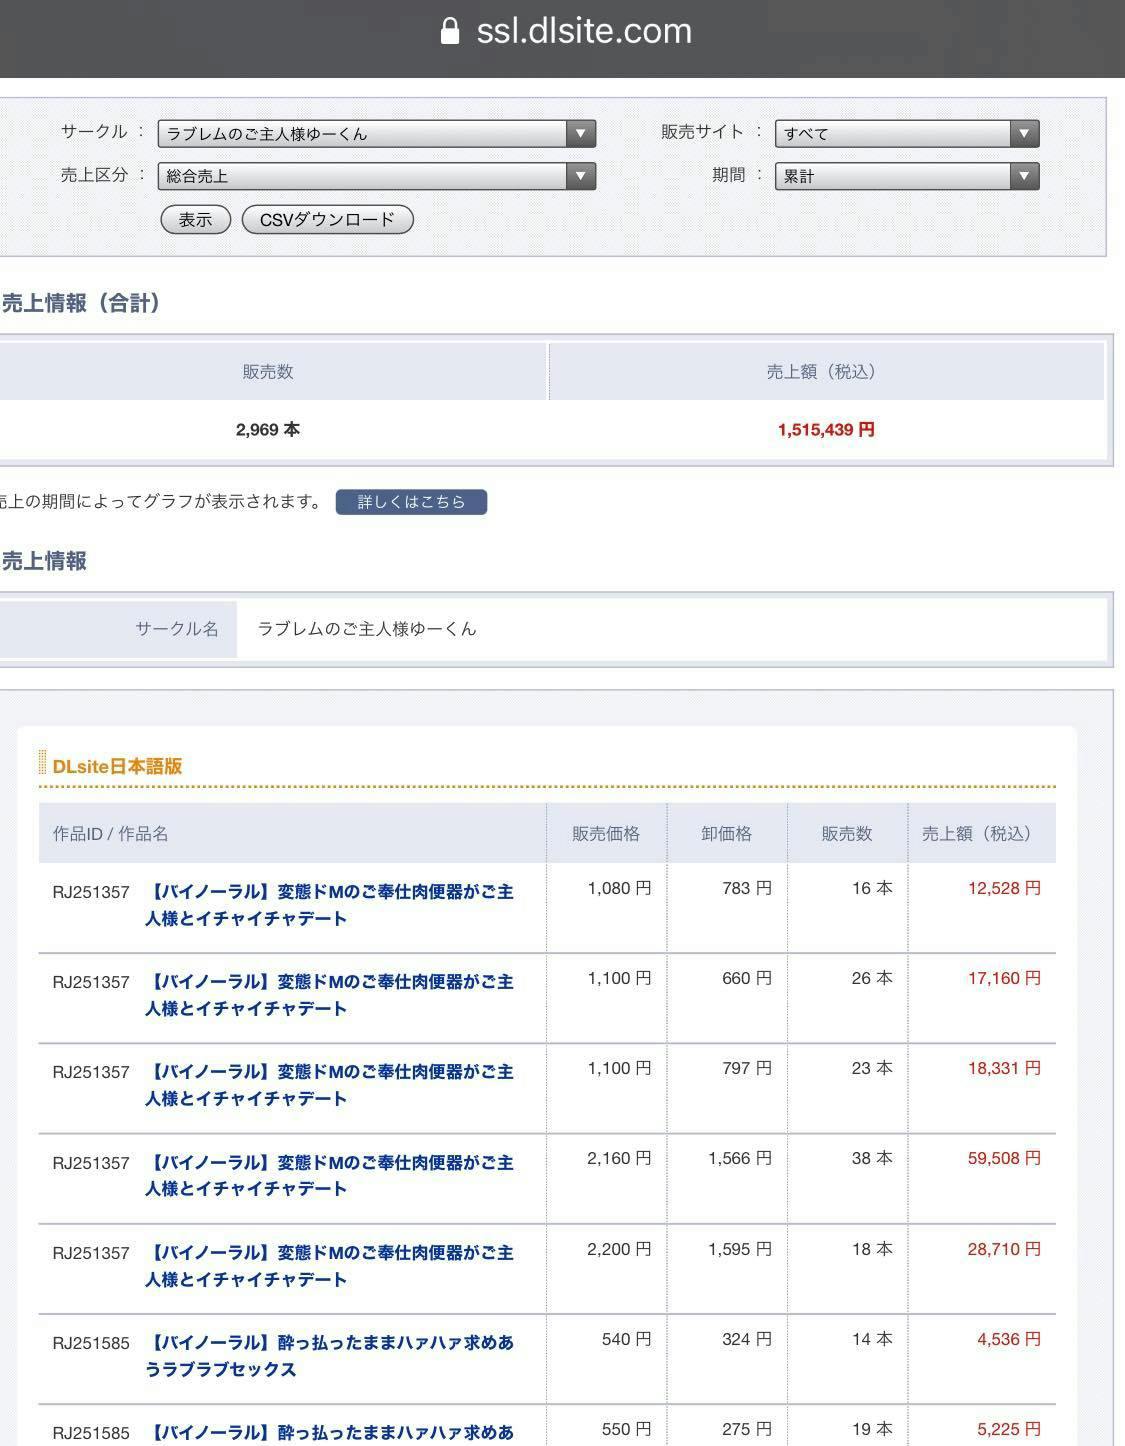Select total sales count 2,969 本

[268, 430]
